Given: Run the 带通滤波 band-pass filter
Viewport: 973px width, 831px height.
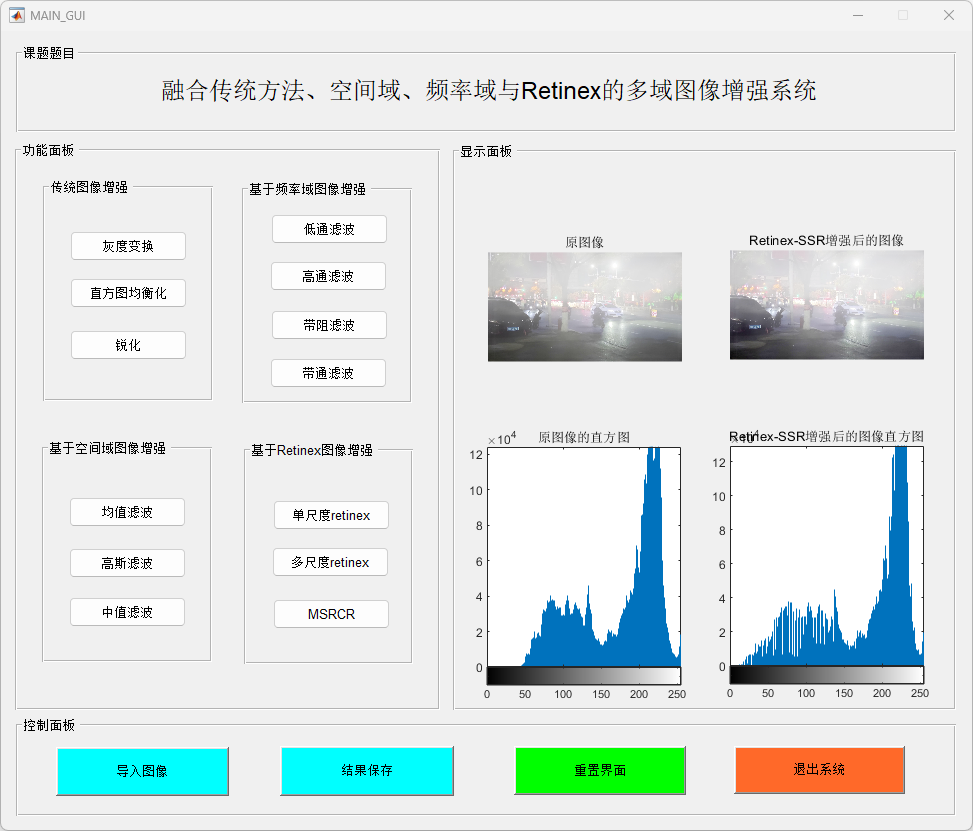Looking at the screenshot, I should tap(328, 373).
